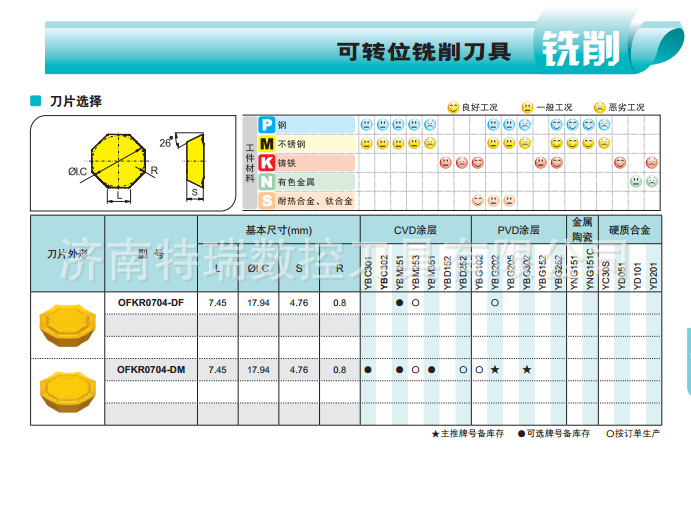Click the star under YBG302 in OFKR0704-DM row
The image size is (691, 505).
coord(527,370)
